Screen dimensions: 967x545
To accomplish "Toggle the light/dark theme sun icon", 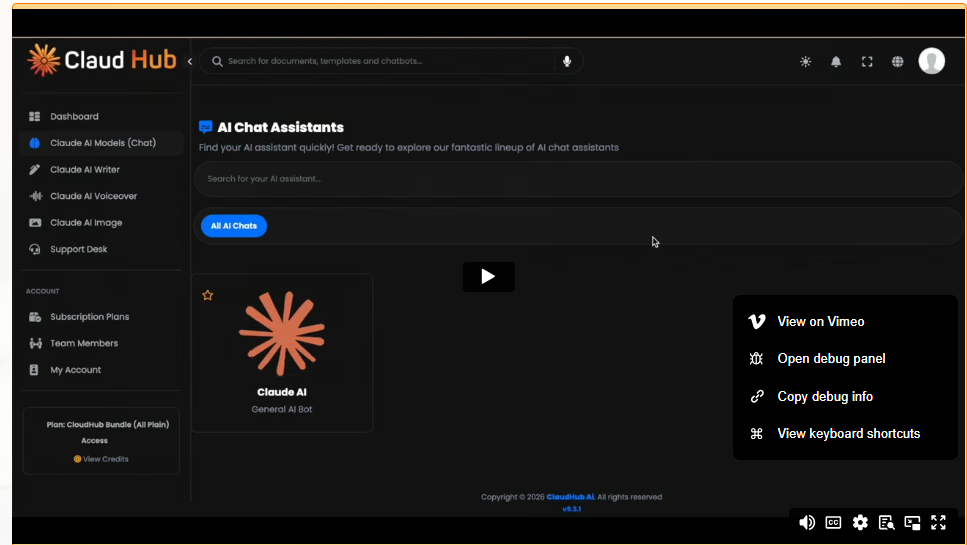I will point(805,62).
